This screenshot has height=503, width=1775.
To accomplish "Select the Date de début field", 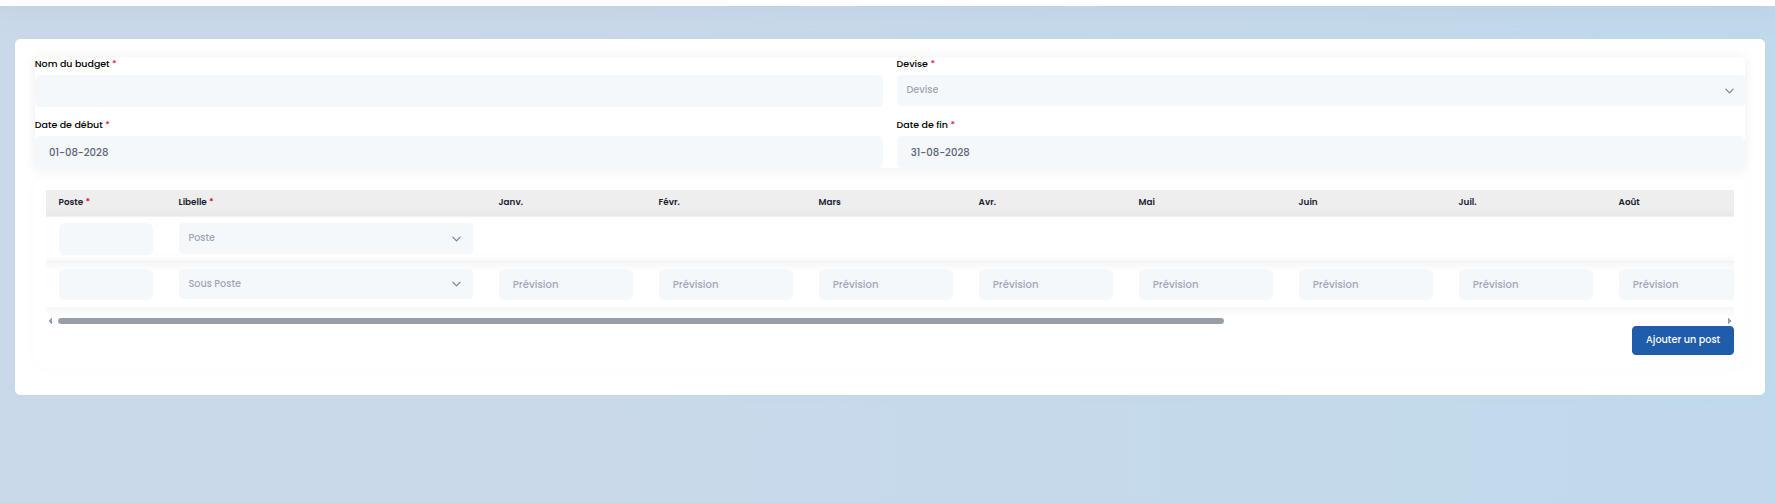I will coord(458,152).
